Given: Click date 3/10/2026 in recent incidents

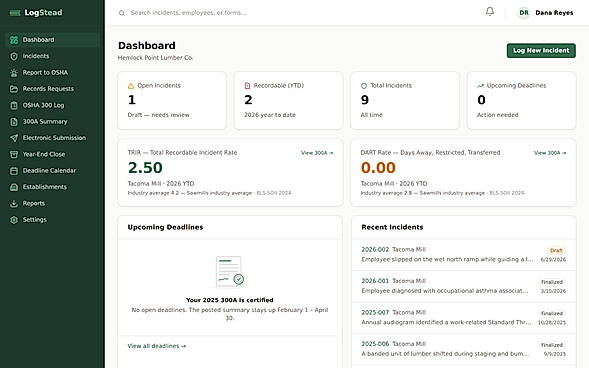Looking at the screenshot, I should tap(553, 291).
